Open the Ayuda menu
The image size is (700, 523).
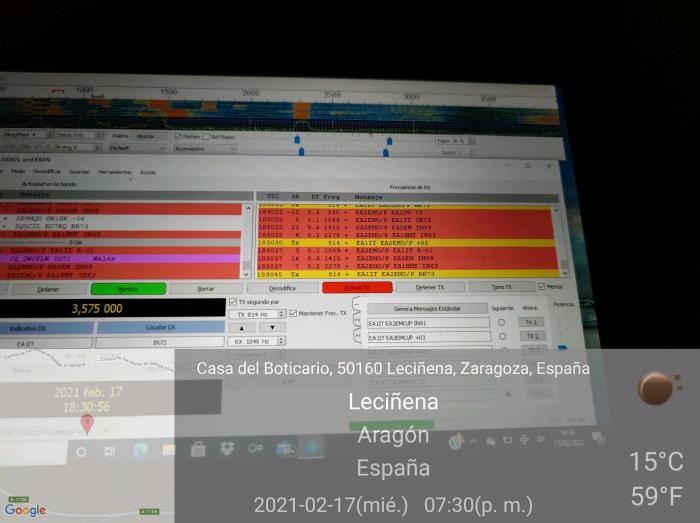(x=148, y=172)
